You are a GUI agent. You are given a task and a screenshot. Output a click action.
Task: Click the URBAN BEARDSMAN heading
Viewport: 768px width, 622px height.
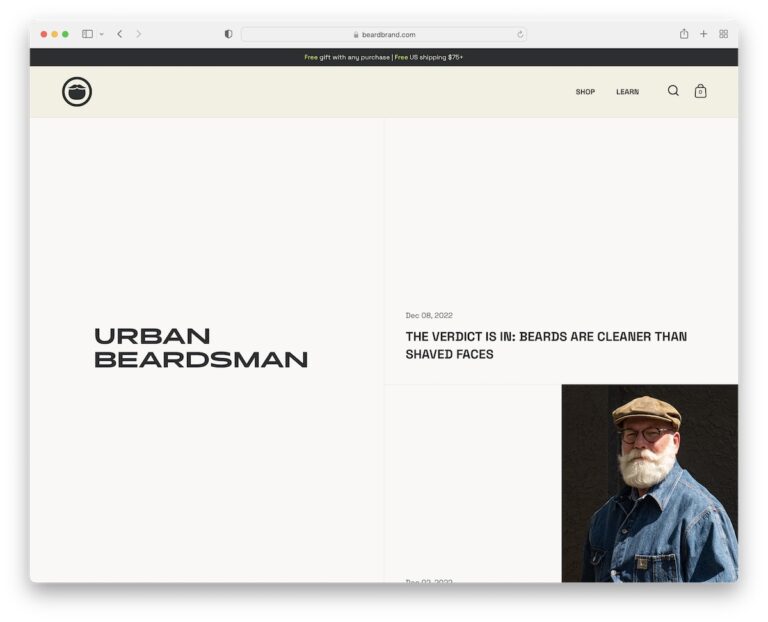(201, 348)
